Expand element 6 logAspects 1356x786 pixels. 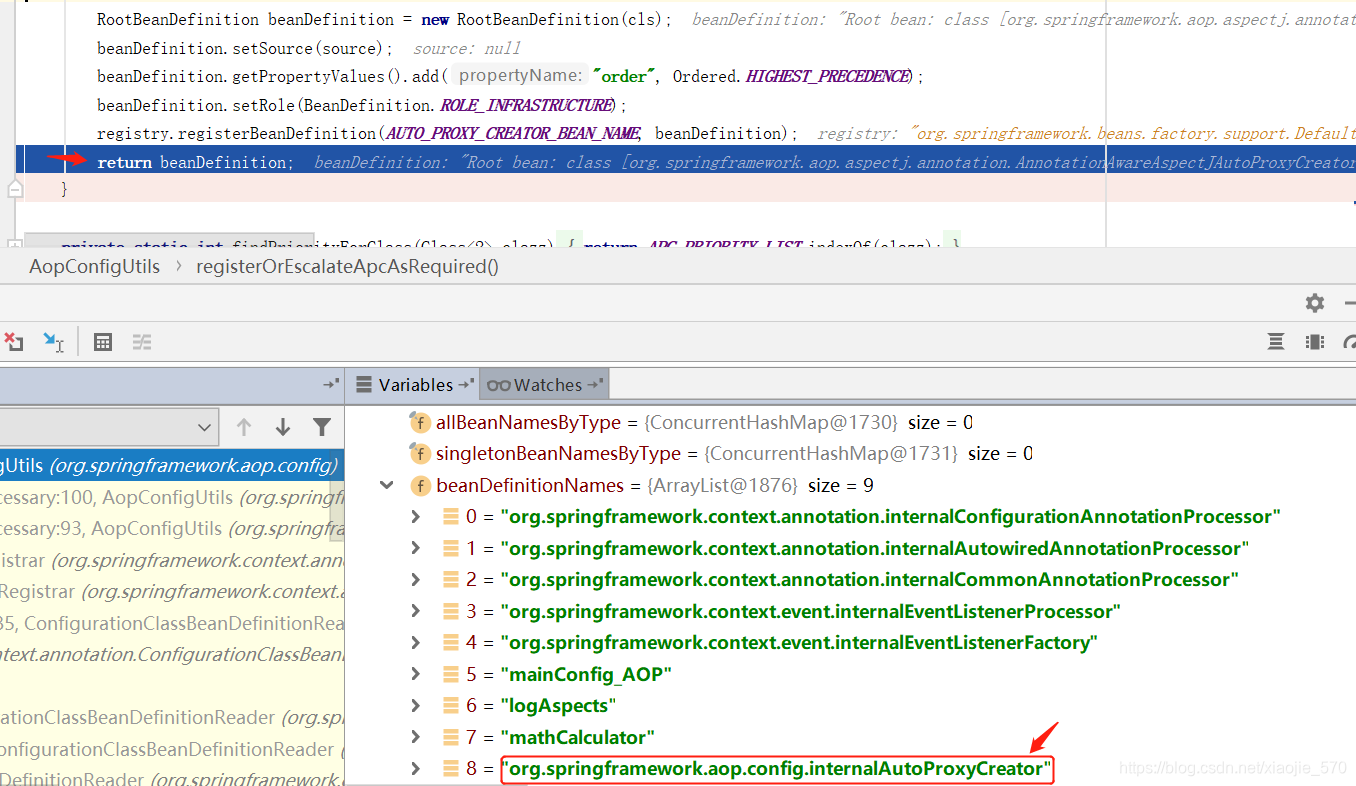pos(416,706)
